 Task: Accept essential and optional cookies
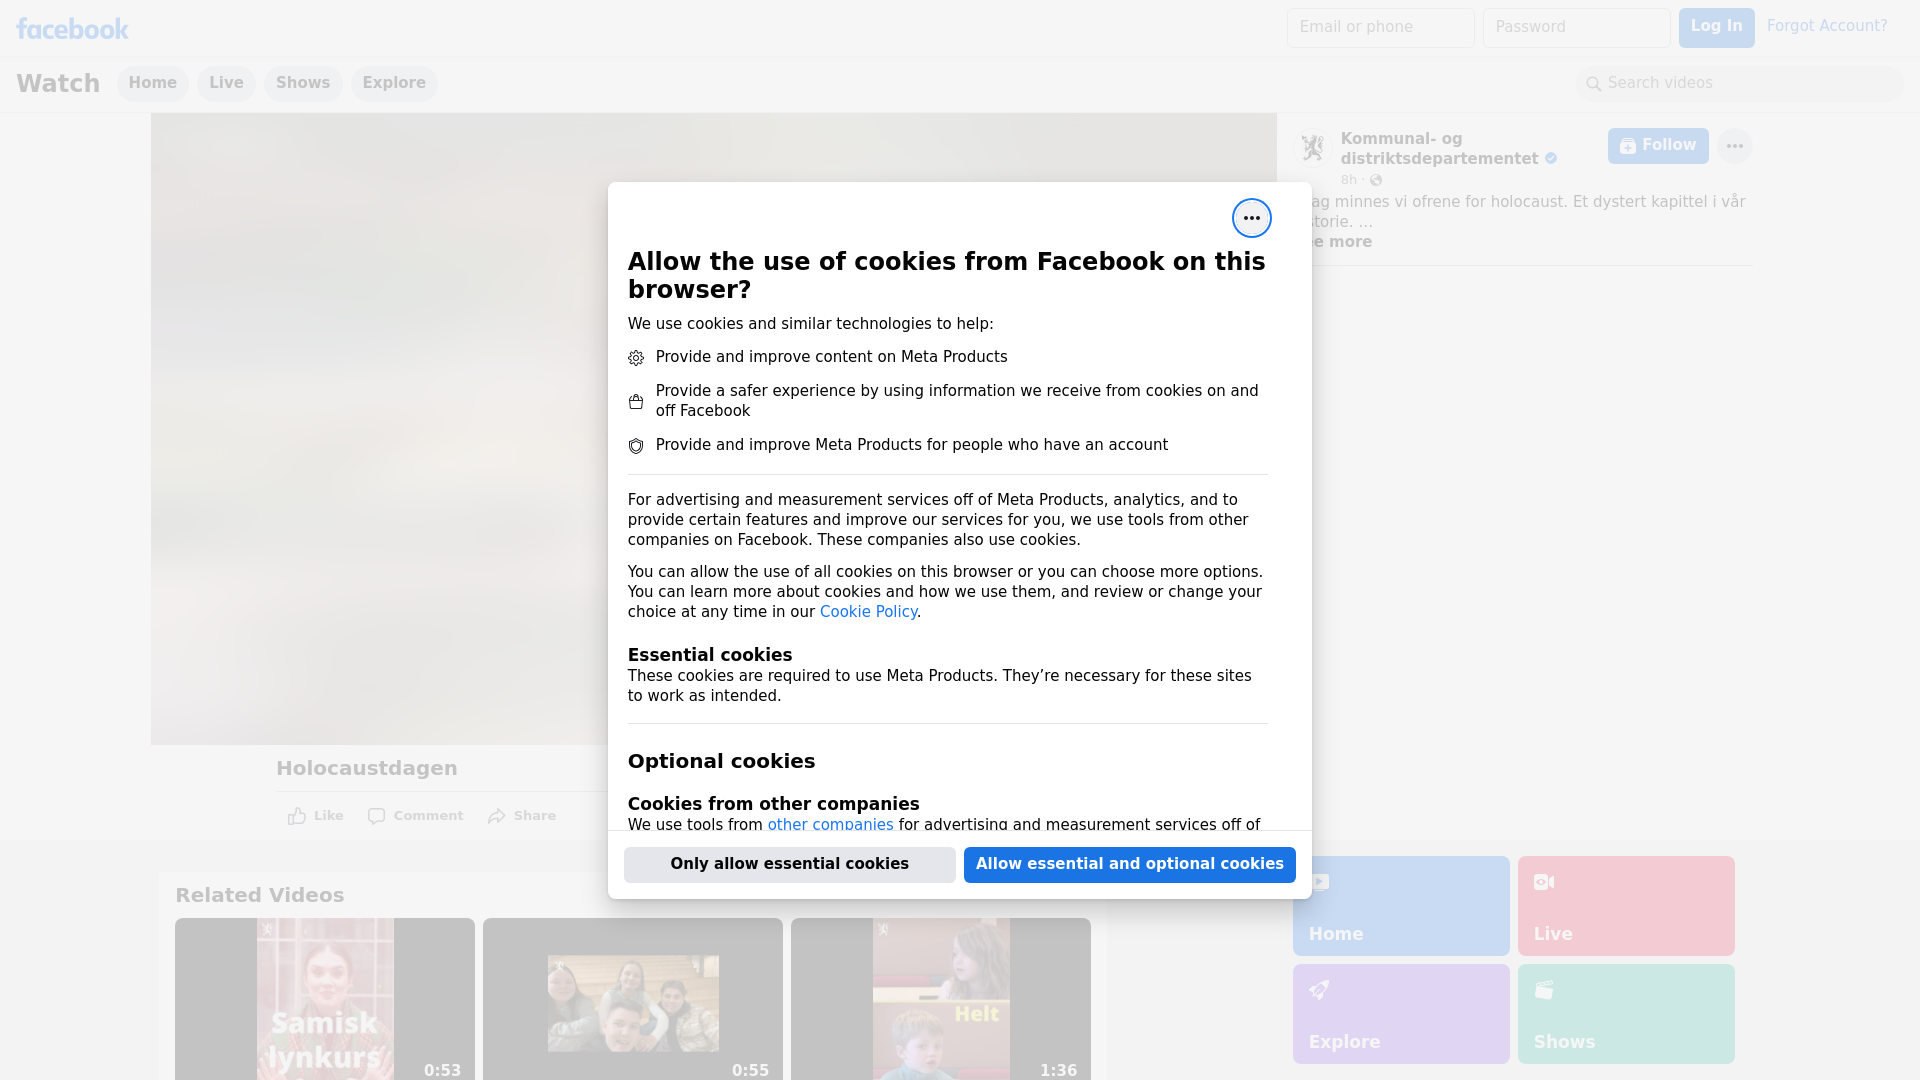[x=1129, y=864]
